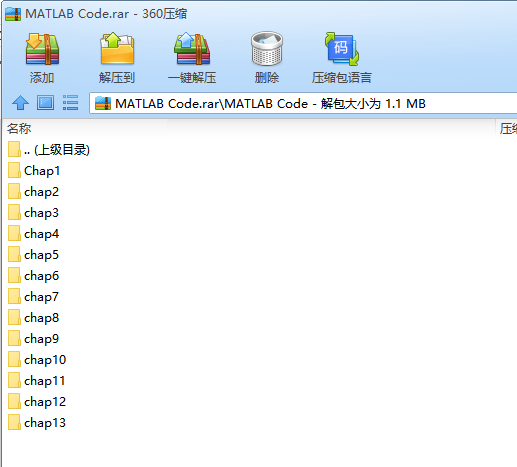Screen dimensions: 517x467
Task: Select the chap11 folder
Action: [x=37, y=381]
